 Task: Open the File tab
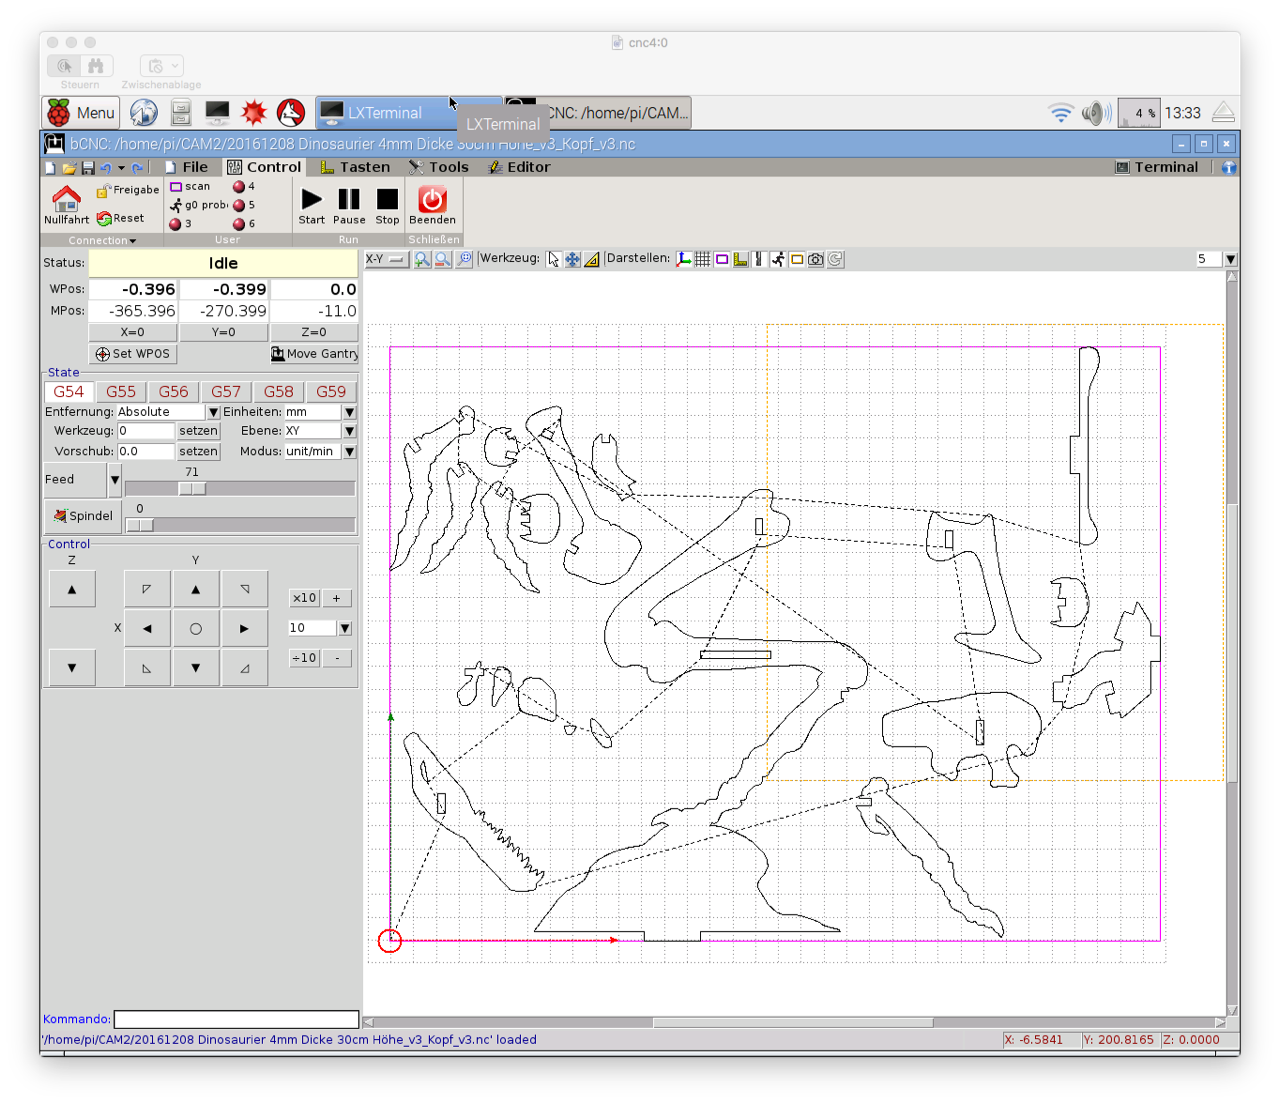pyautogui.click(x=186, y=167)
